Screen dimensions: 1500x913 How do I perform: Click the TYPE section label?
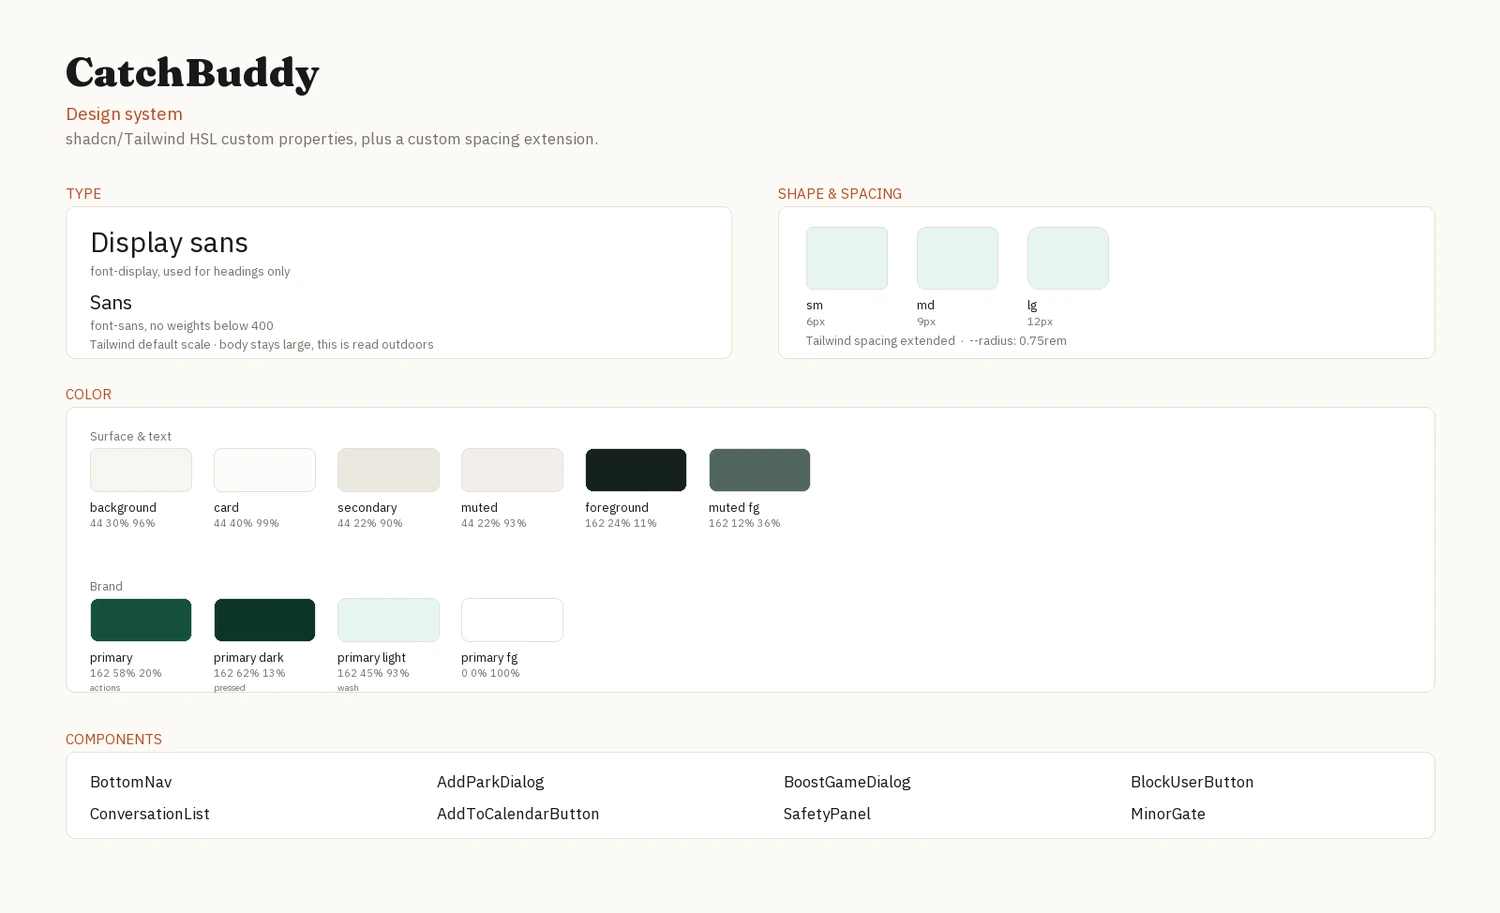coord(84,194)
